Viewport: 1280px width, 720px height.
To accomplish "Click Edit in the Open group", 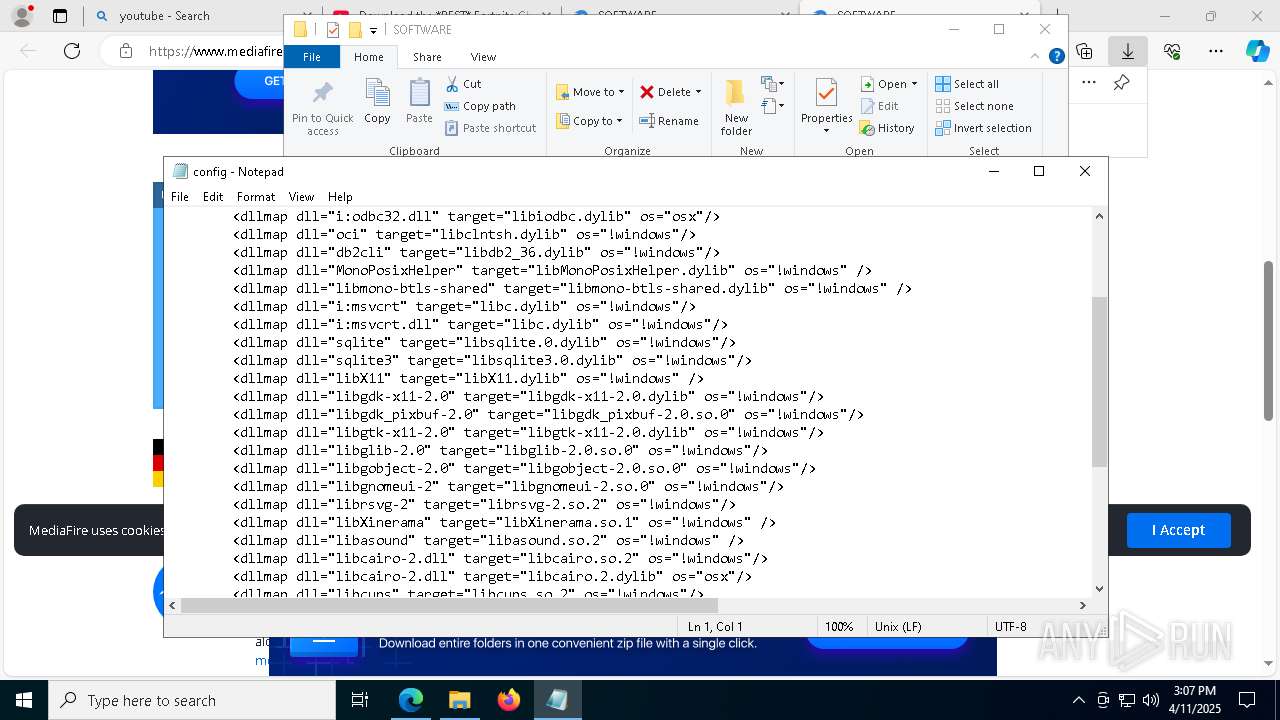I will [x=879, y=106].
